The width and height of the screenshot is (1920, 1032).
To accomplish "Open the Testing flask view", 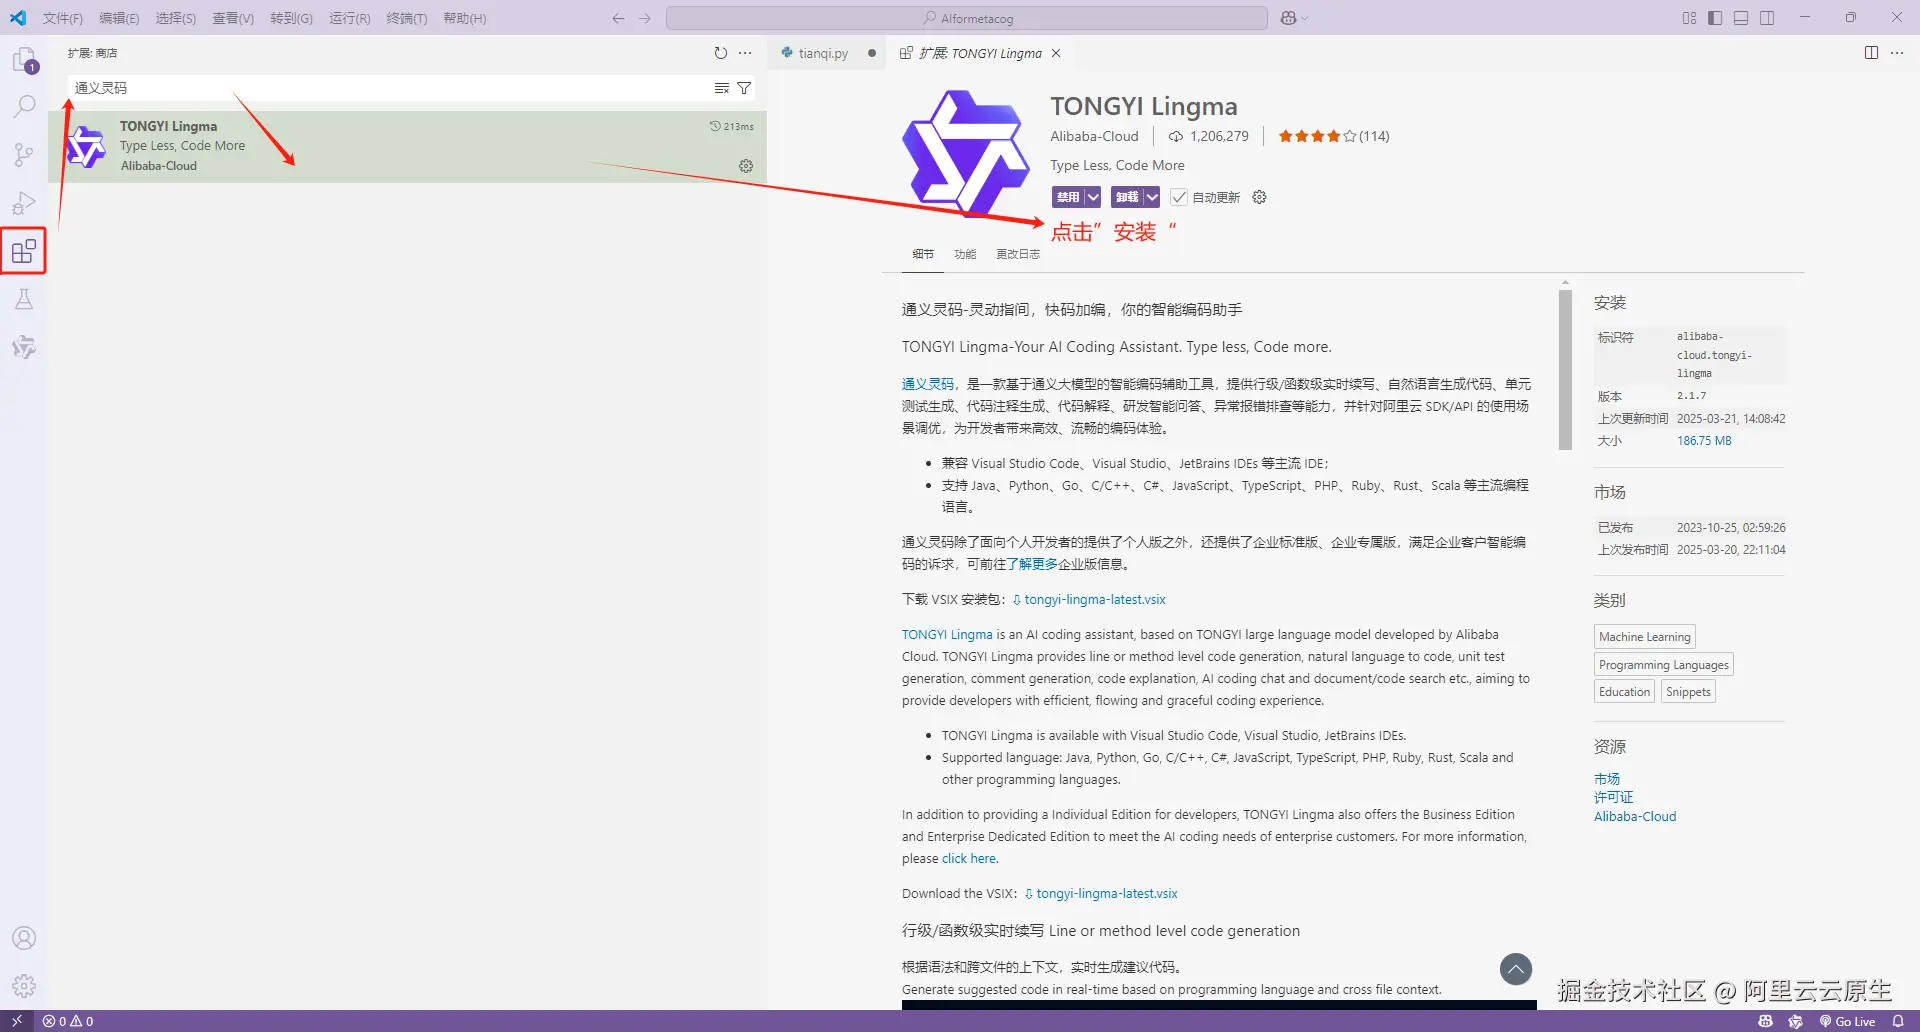I will (24, 299).
